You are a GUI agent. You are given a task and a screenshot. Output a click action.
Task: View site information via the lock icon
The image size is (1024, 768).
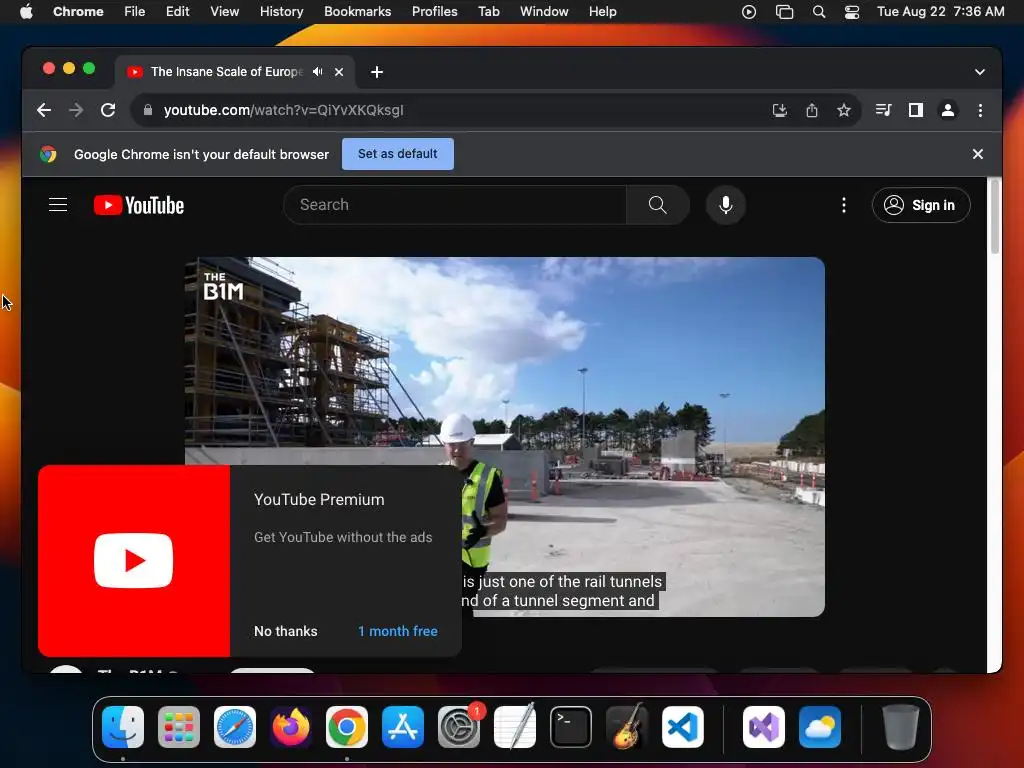tap(148, 110)
